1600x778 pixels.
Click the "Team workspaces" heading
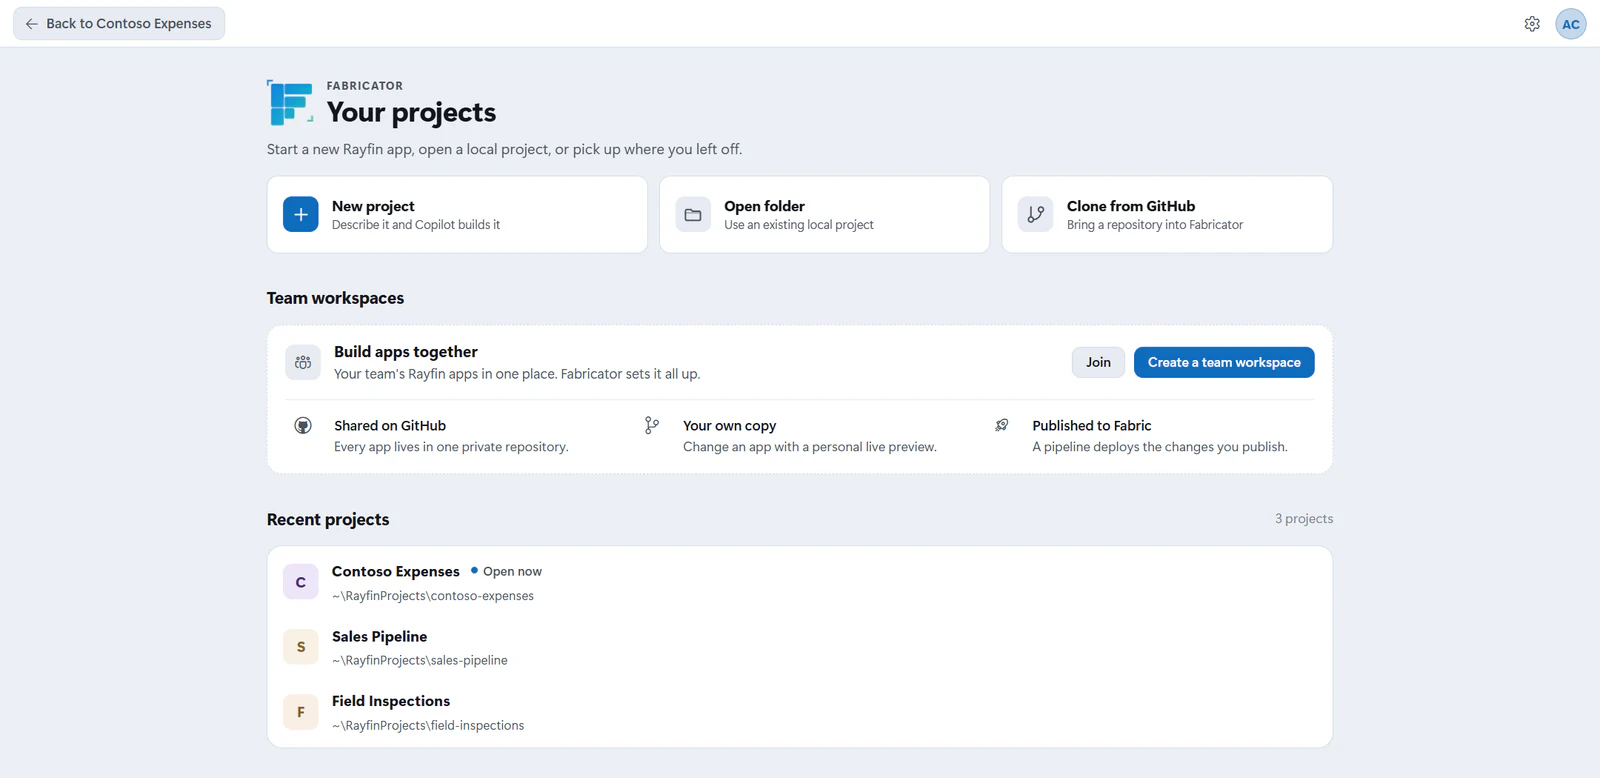pyautogui.click(x=335, y=298)
